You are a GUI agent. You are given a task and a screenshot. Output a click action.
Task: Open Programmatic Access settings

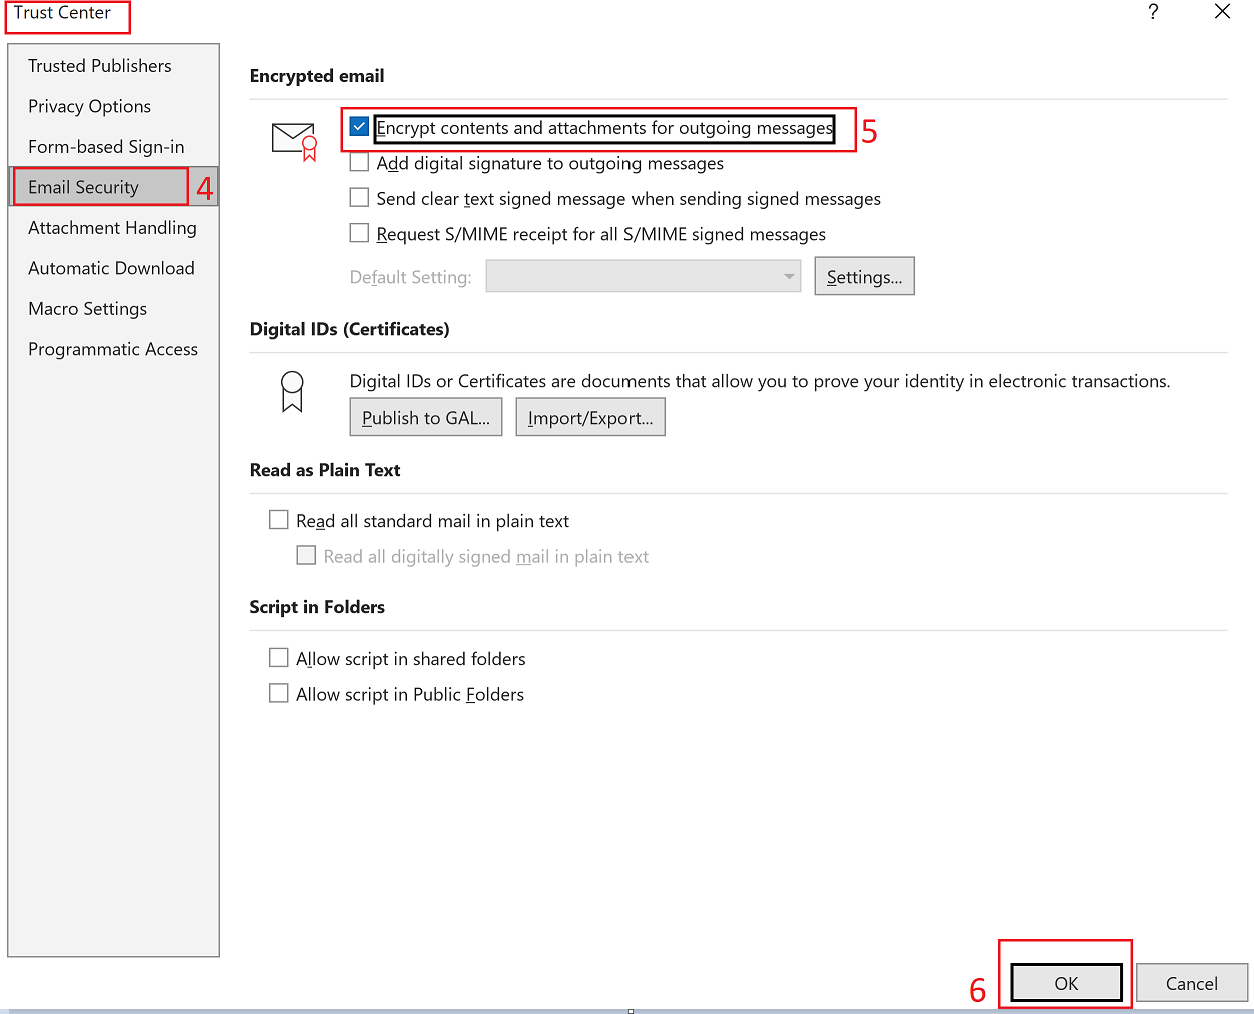click(x=113, y=349)
